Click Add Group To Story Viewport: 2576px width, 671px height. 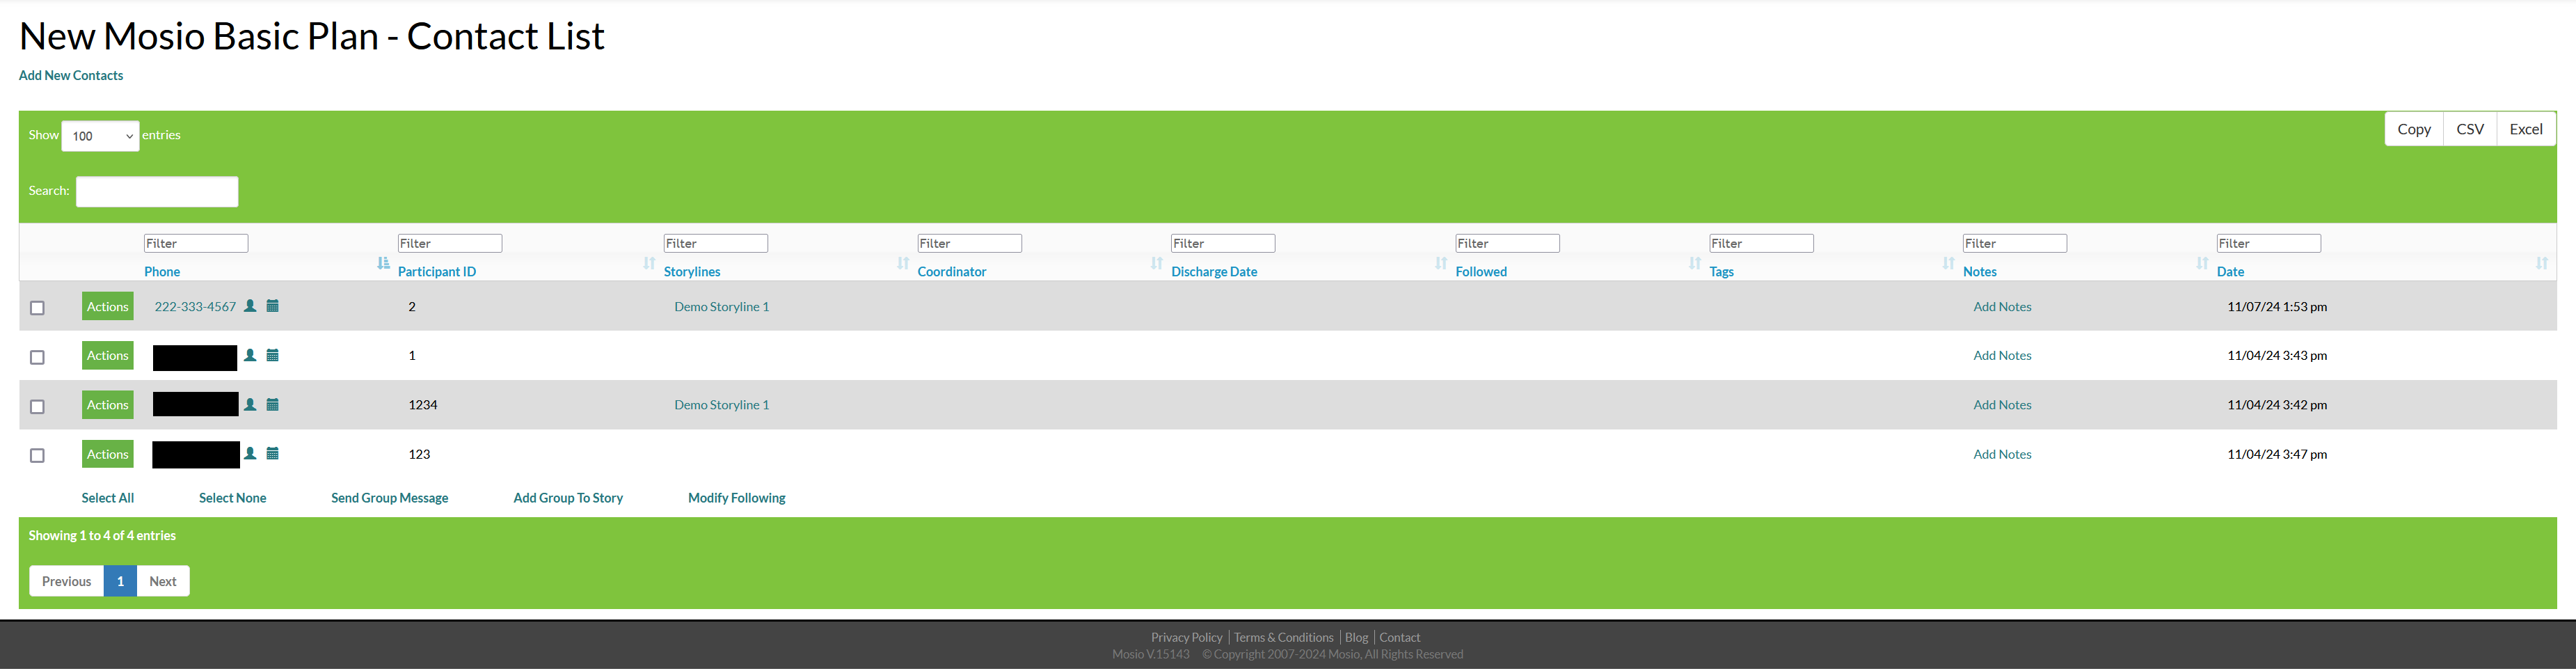pyautogui.click(x=568, y=499)
